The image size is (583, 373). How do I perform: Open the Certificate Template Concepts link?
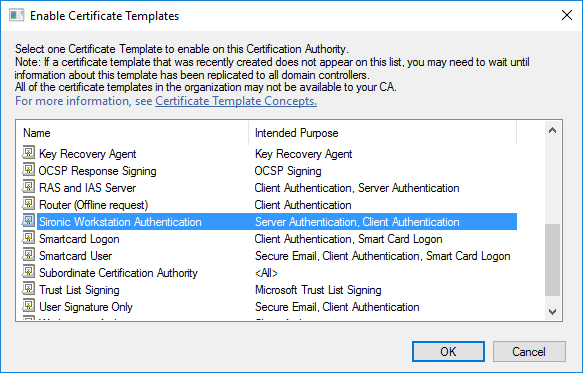236,101
